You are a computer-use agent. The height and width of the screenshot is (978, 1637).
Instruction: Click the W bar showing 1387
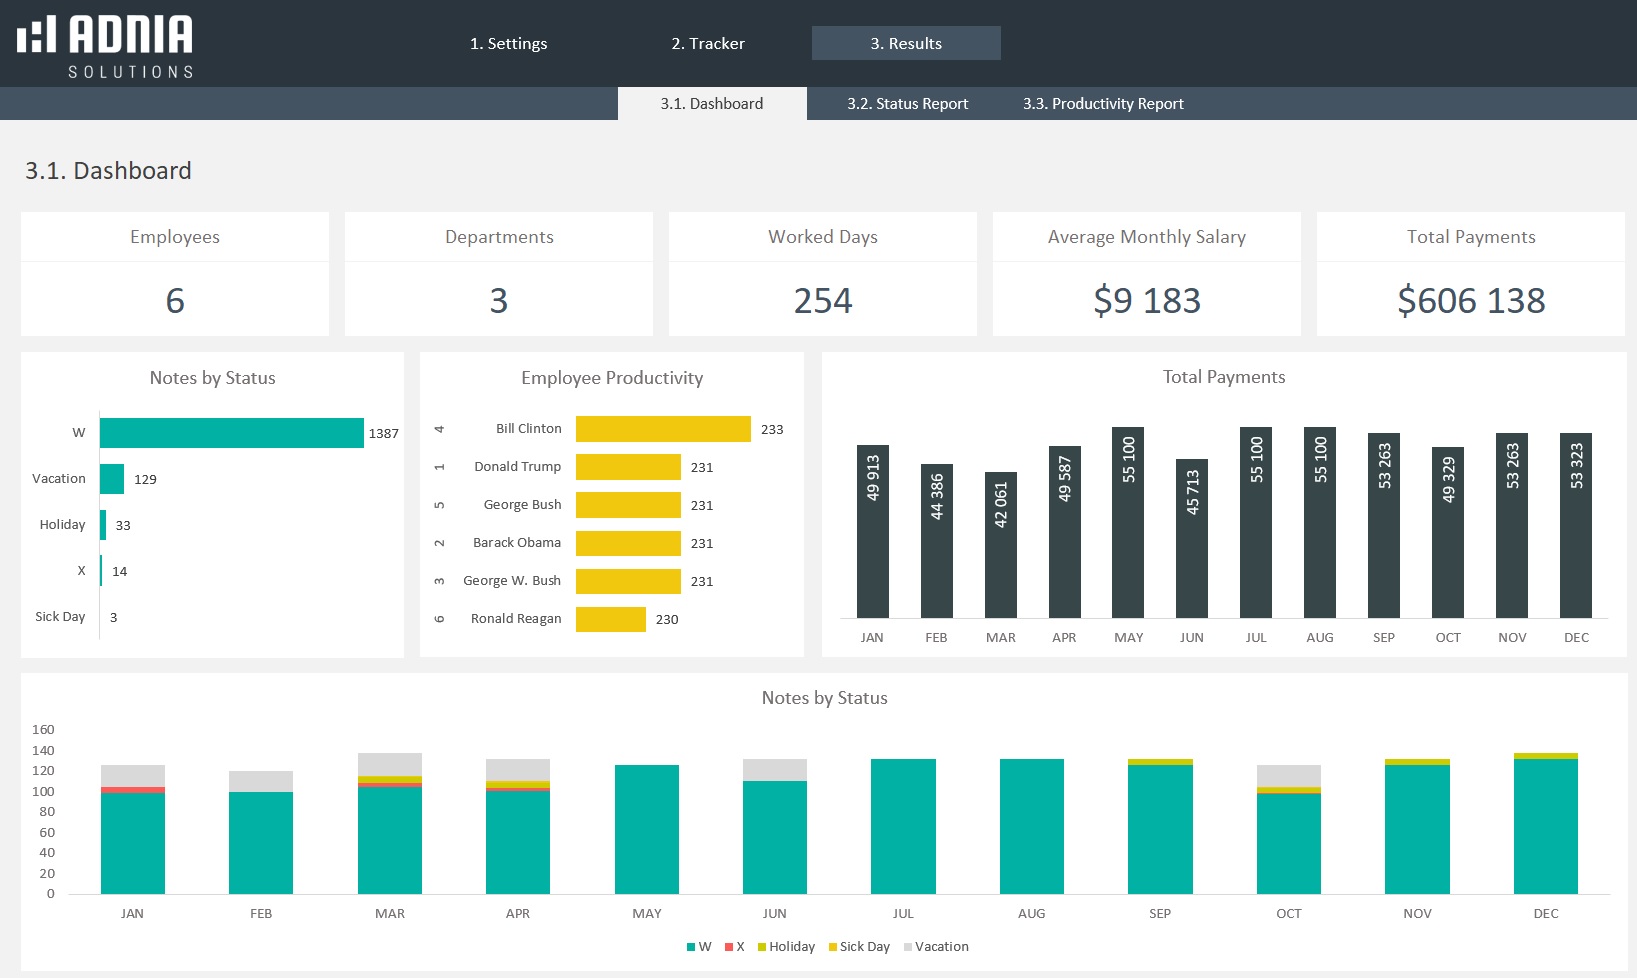(x=231, y=433)
